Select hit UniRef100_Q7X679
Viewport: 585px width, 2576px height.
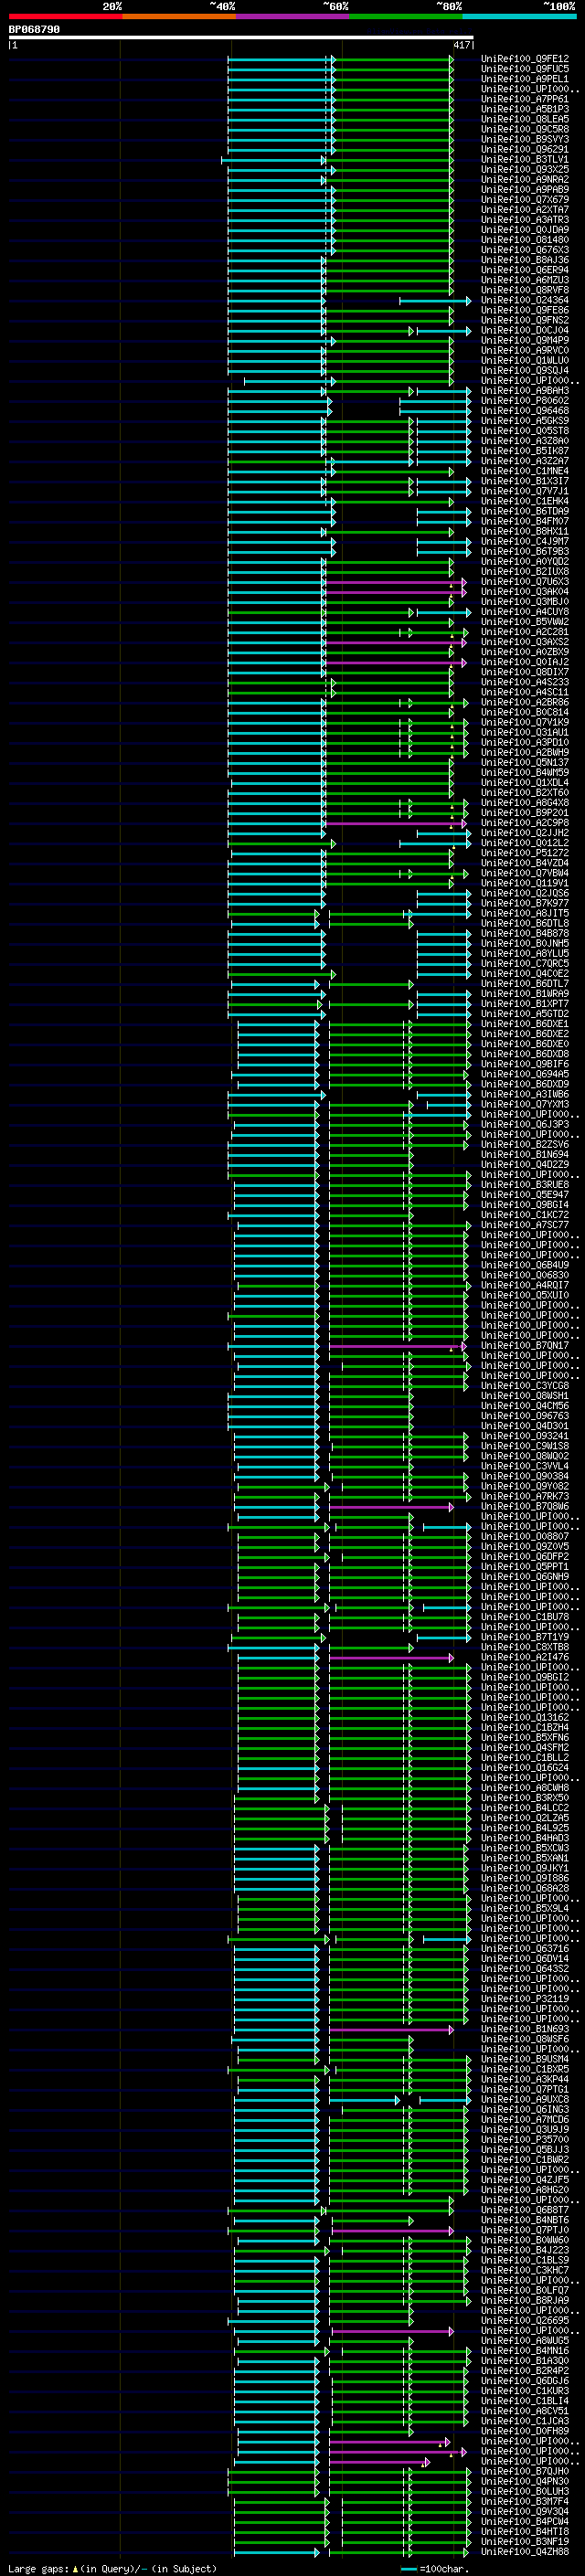tap(525, 199)
